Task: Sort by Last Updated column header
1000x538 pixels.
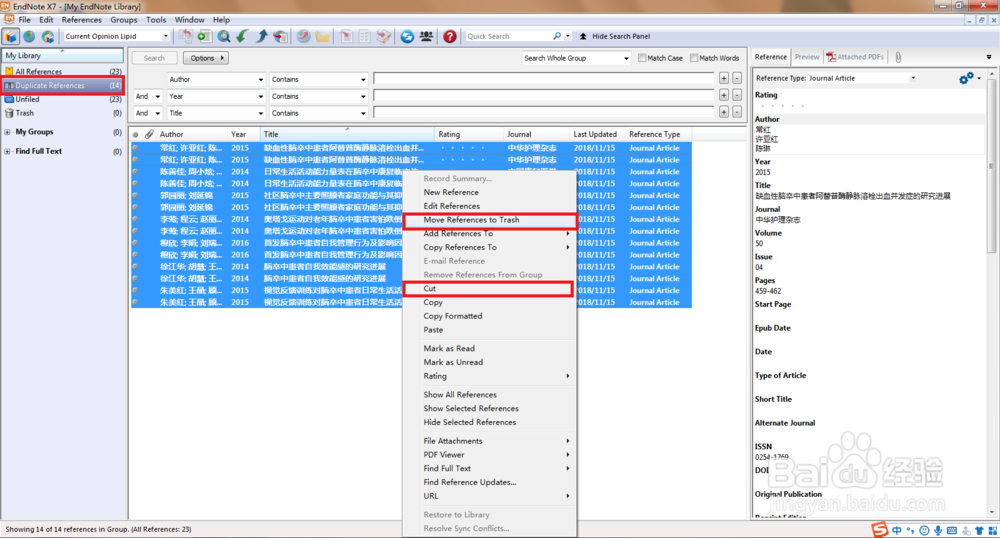Action: [x=595, y=134]
